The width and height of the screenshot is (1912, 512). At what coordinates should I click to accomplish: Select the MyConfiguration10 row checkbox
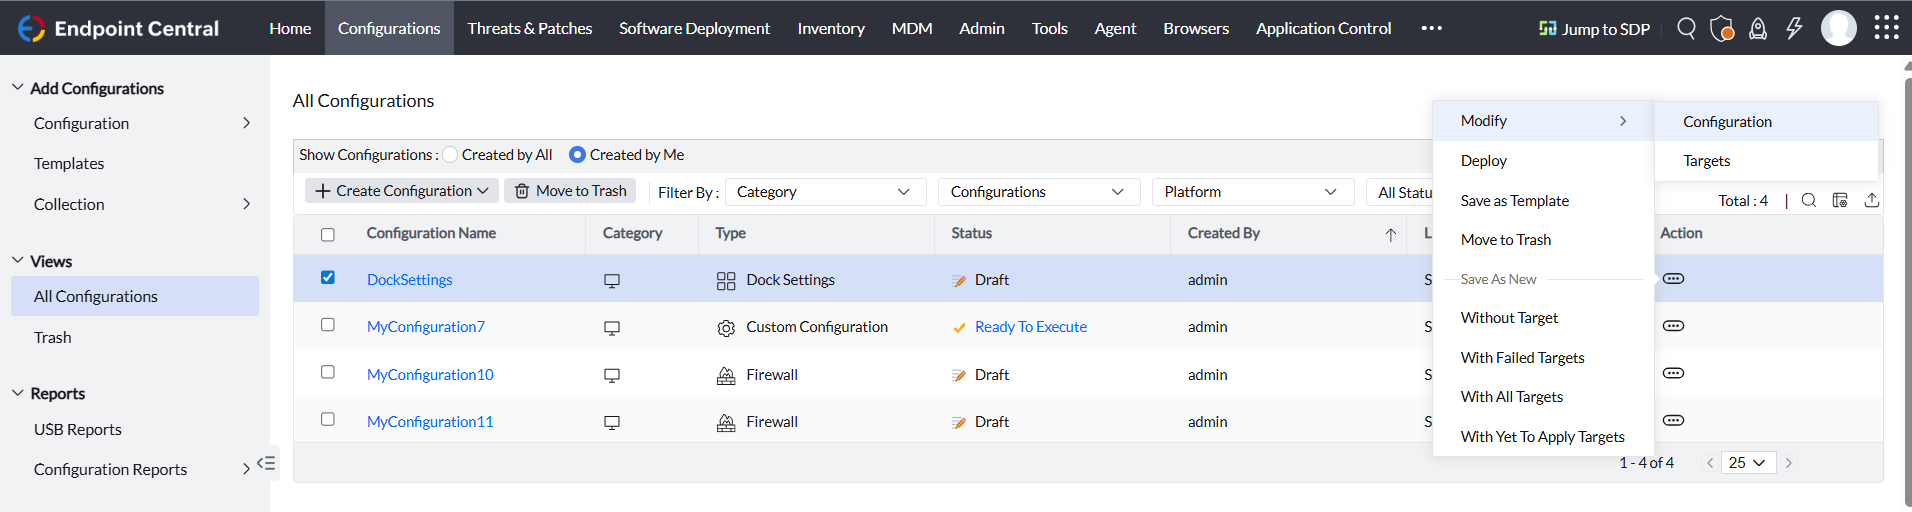coord(328,372)
